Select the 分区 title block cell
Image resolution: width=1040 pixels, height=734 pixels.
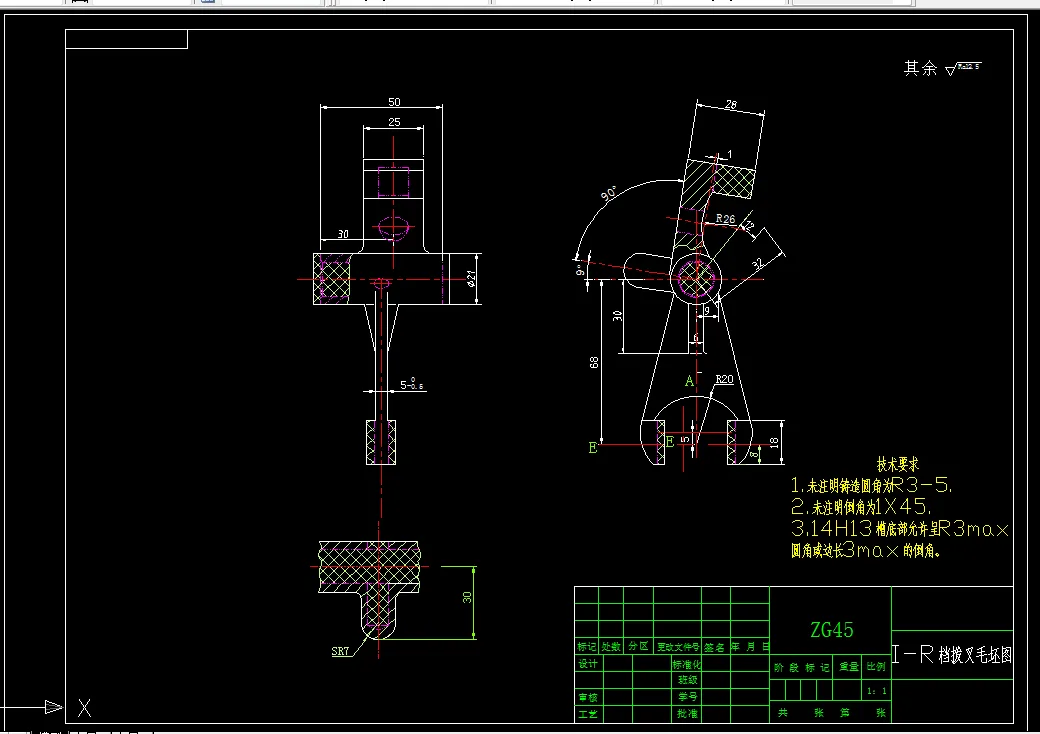tap(638, 646)
